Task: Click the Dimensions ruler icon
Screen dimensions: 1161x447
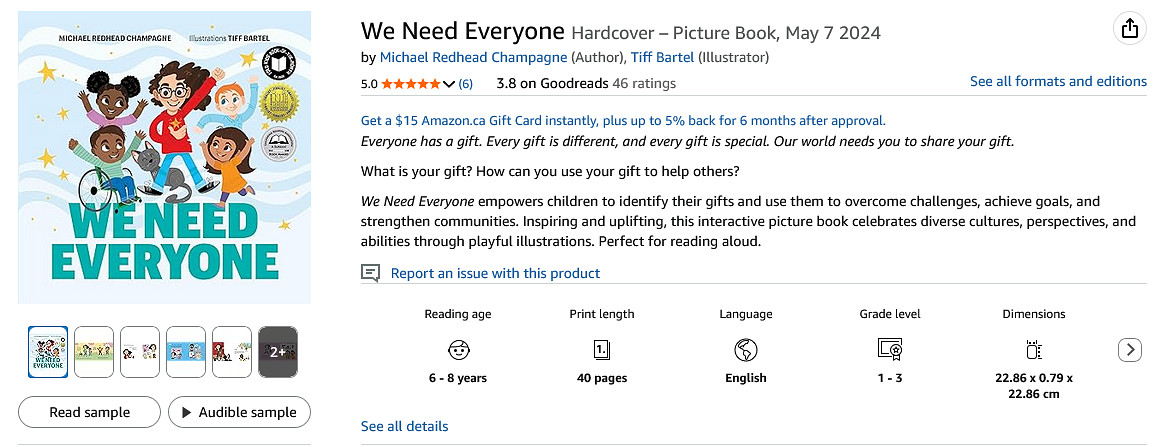Action: tap(1034, 350)
